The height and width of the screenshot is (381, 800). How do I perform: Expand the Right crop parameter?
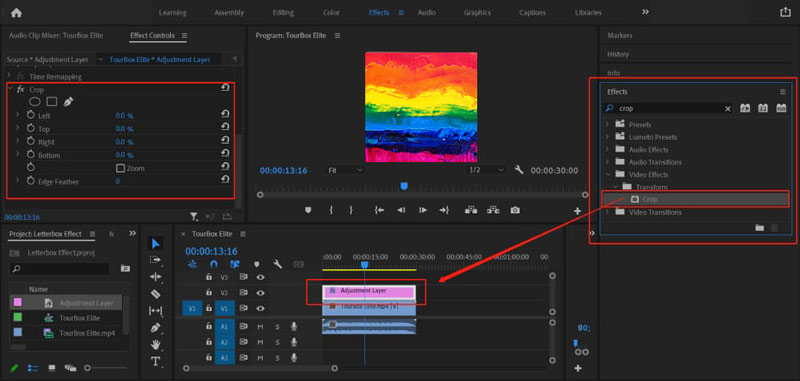click(x=18, y=142)
